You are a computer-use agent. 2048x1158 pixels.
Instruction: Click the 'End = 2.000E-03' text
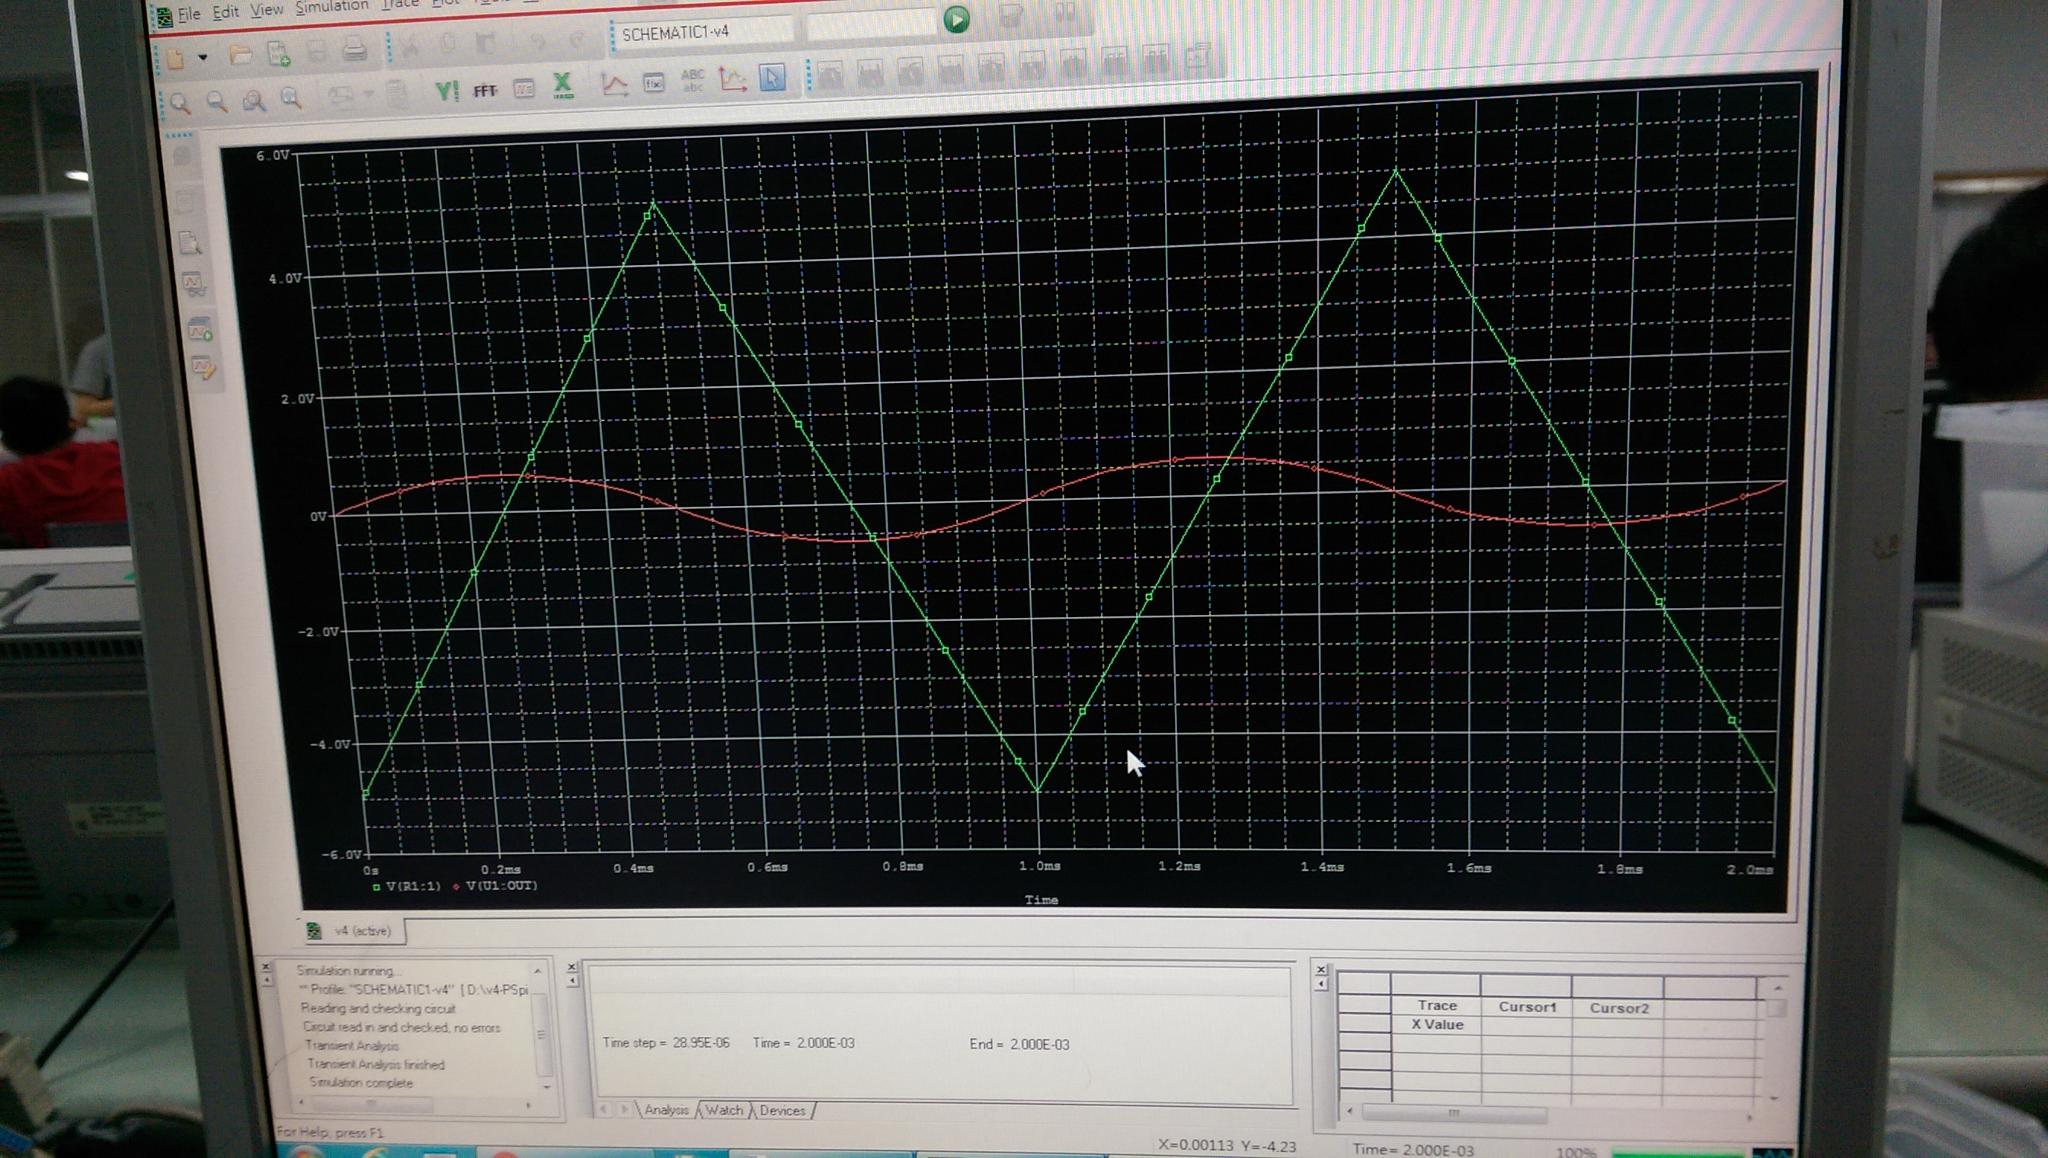(1019, 1044)
